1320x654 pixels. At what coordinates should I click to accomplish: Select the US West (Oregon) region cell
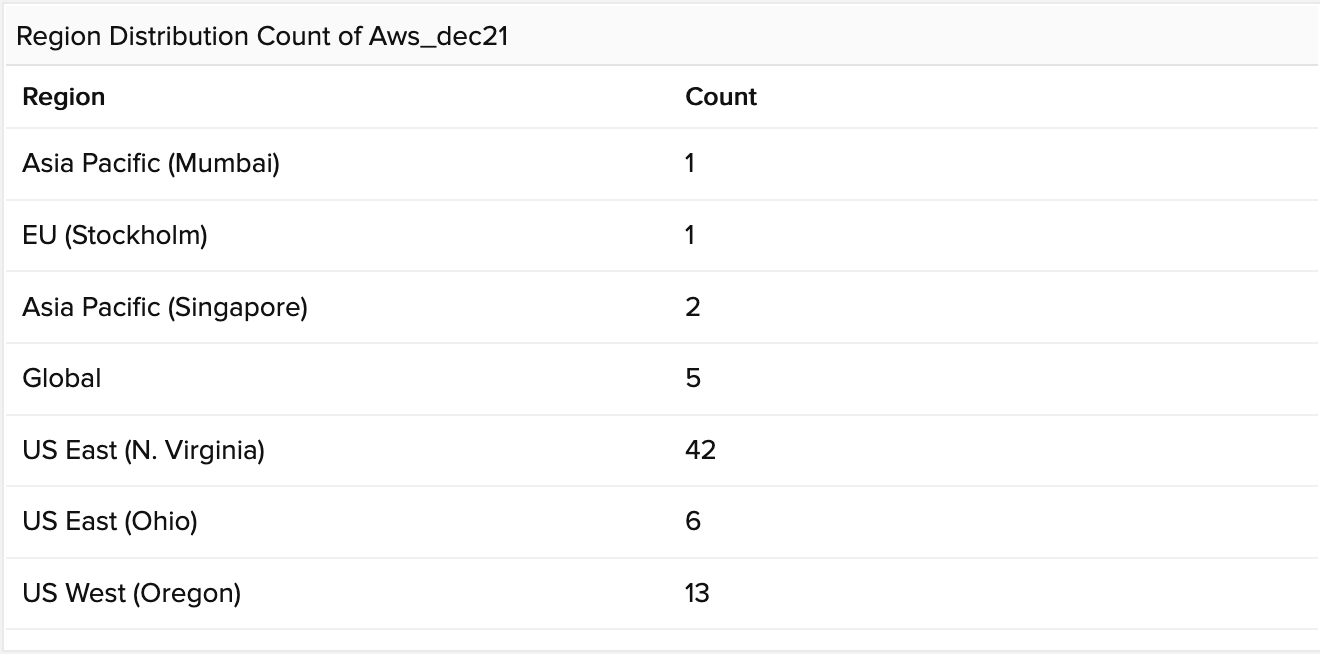point(132,593)
